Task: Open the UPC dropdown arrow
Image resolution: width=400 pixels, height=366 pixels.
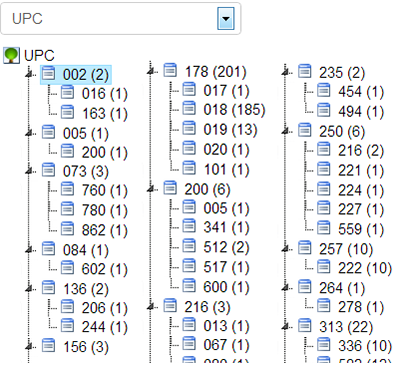Action: click(226, 18)
